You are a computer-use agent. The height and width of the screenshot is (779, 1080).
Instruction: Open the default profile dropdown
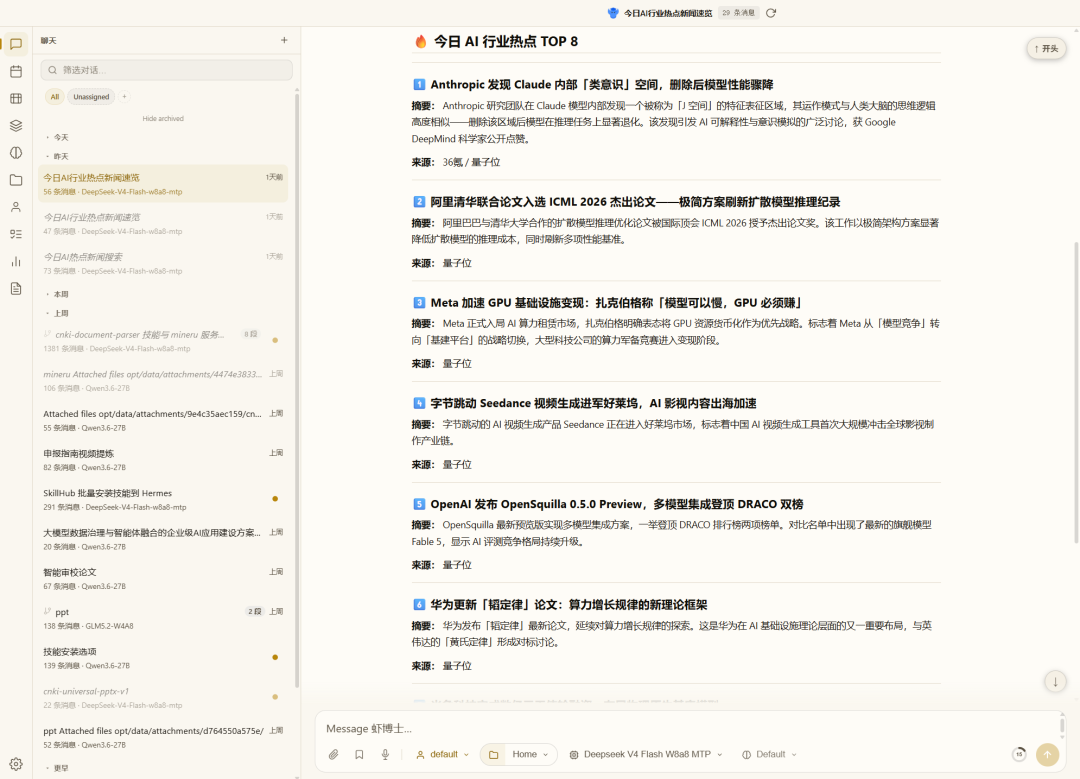[x=443, y=754]
